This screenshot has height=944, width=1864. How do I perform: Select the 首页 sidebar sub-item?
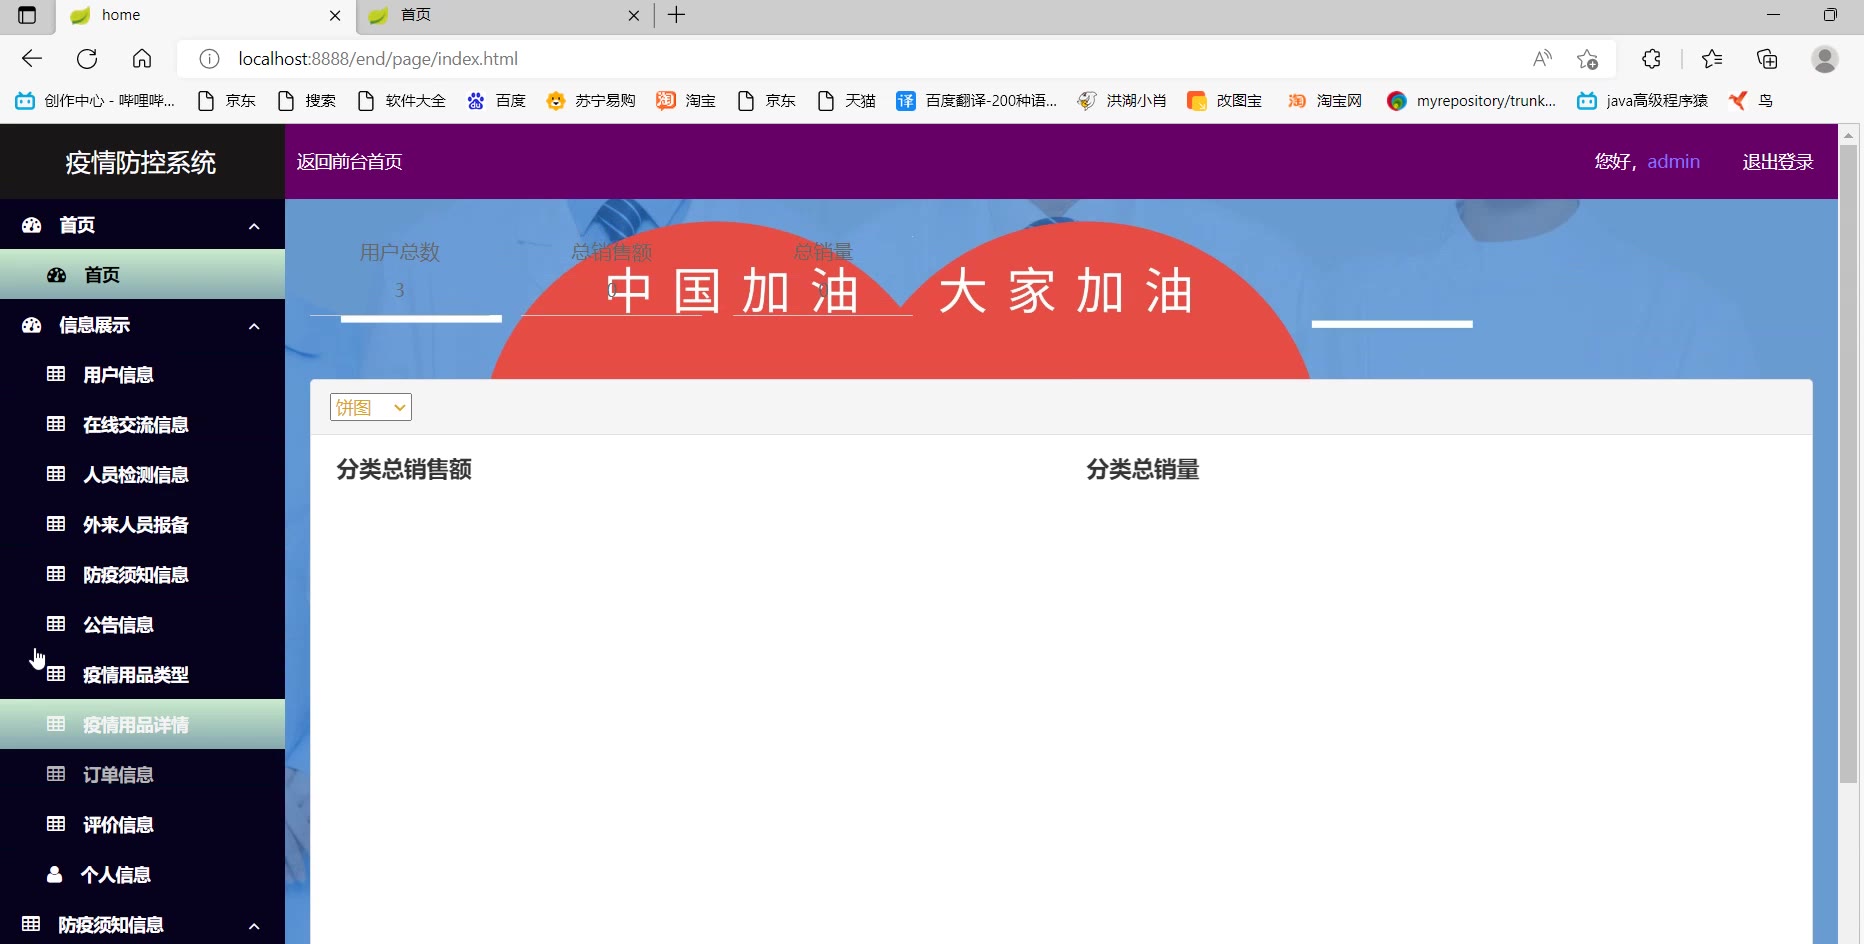[142, 275]
